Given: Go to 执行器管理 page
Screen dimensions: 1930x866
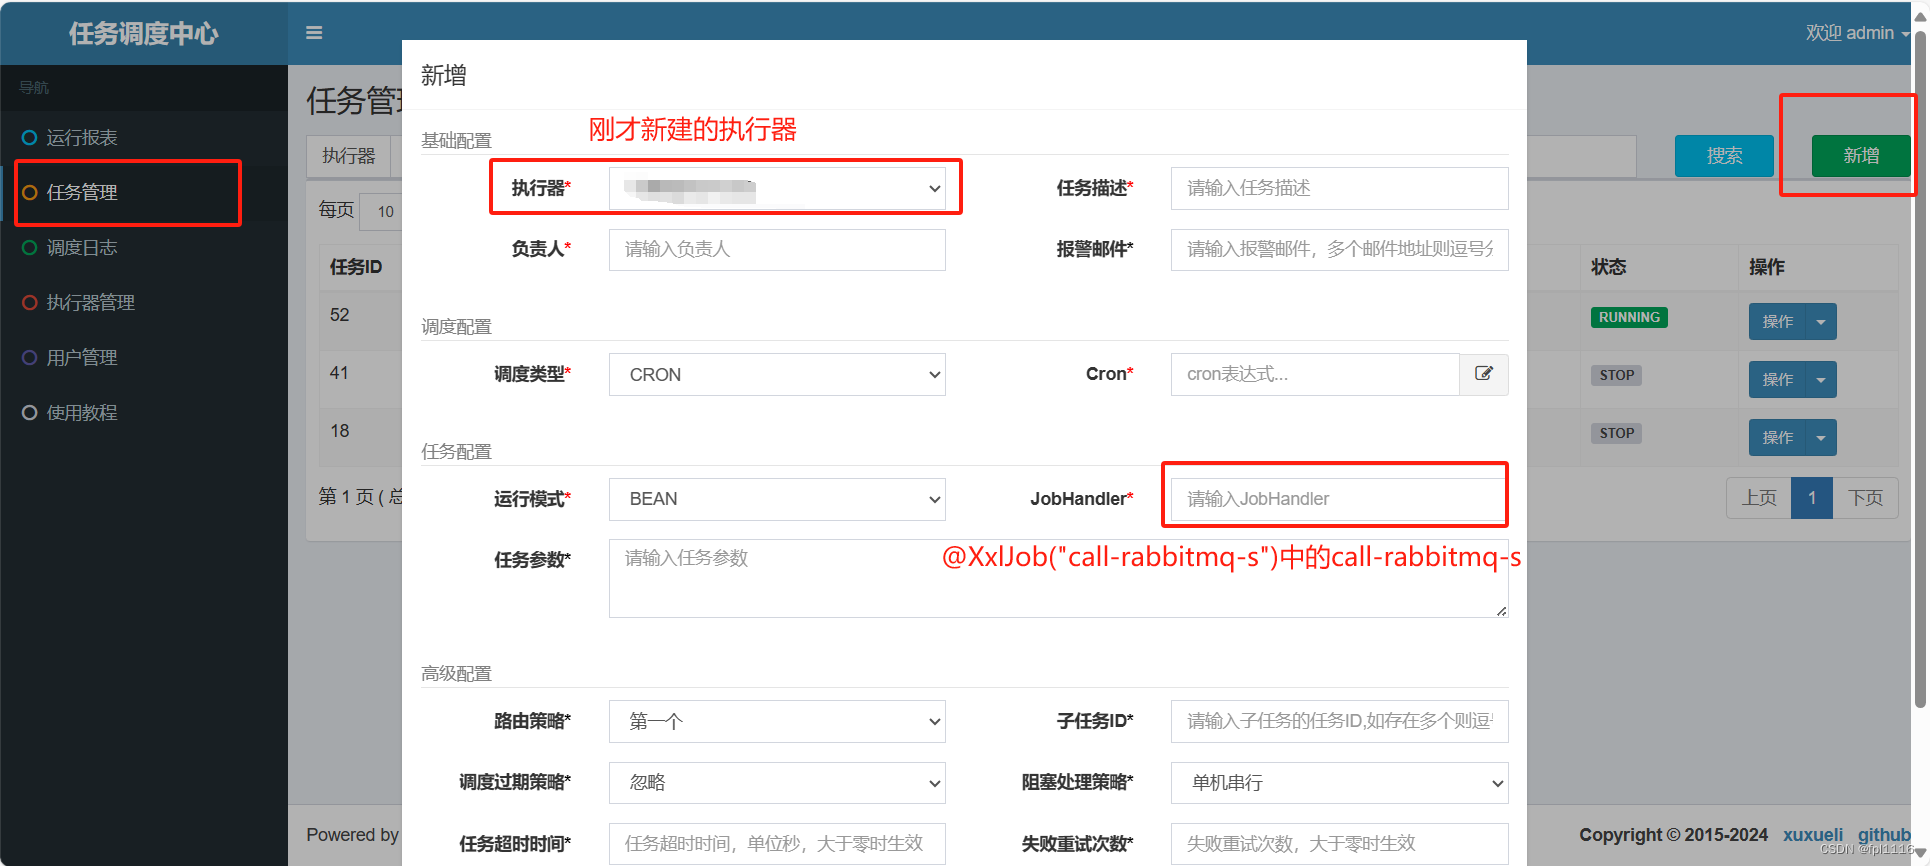Looking at the screenshot, I should click(x=91, y=303).
